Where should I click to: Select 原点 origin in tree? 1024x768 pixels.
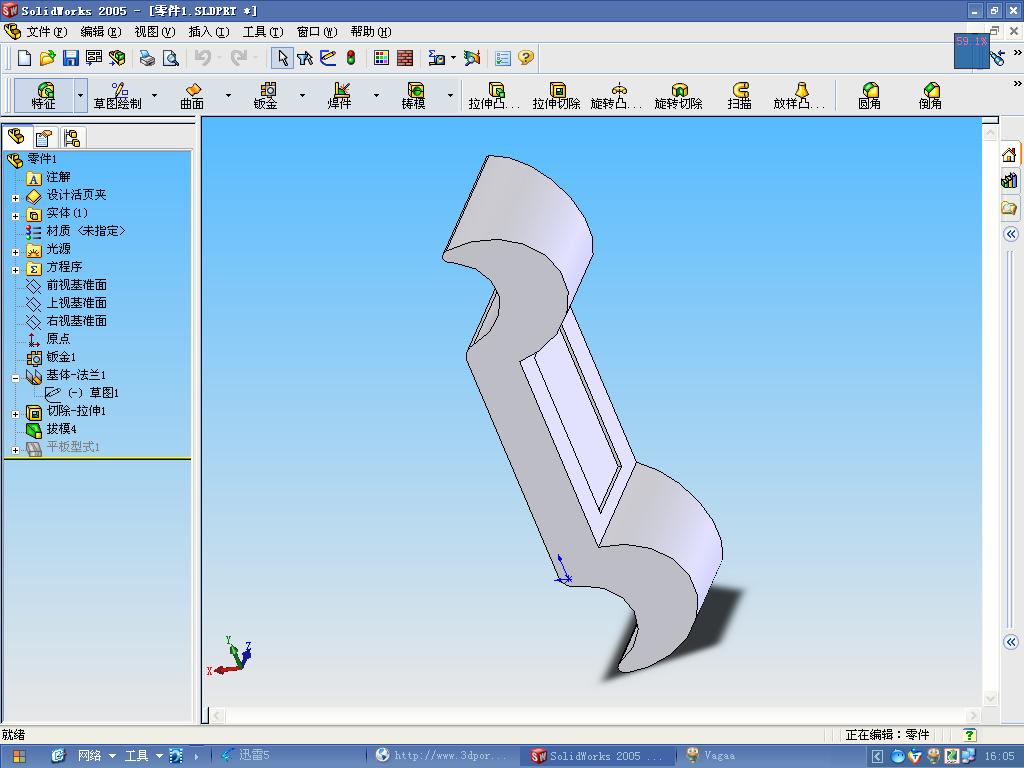(x=48, y=338)
